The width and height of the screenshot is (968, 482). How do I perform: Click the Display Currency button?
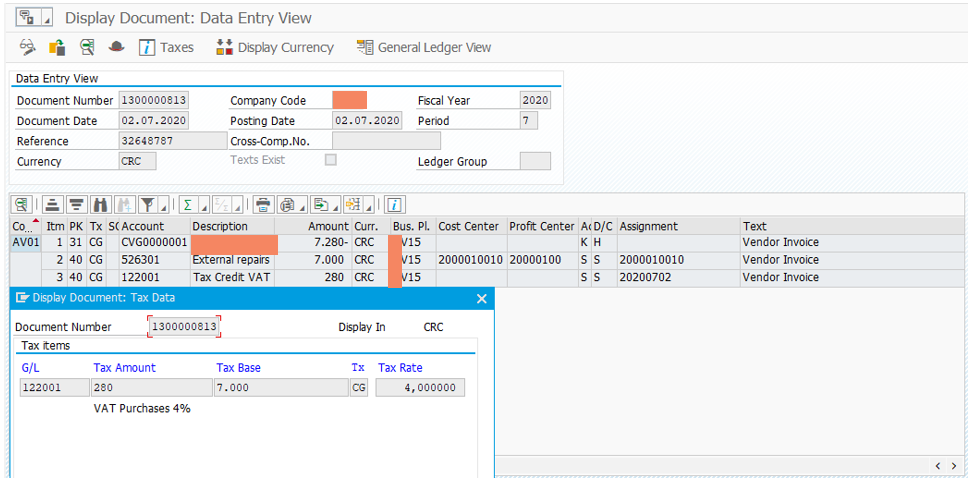(275, 47)
